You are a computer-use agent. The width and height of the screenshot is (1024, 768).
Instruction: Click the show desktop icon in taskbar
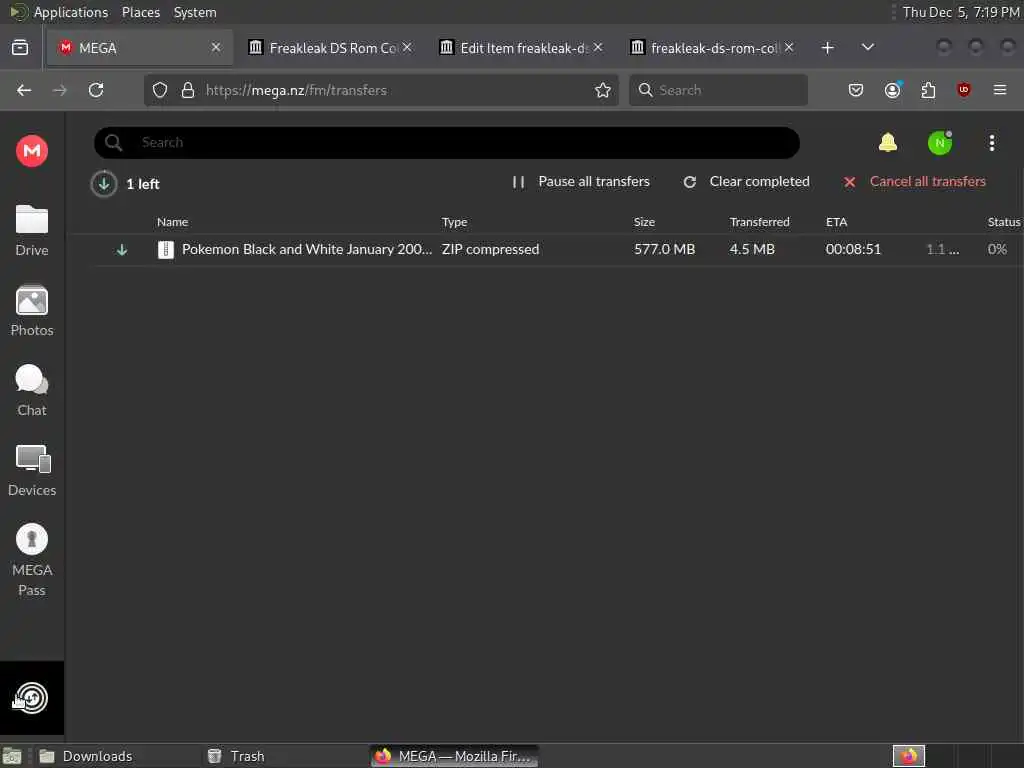coord(12,756)
